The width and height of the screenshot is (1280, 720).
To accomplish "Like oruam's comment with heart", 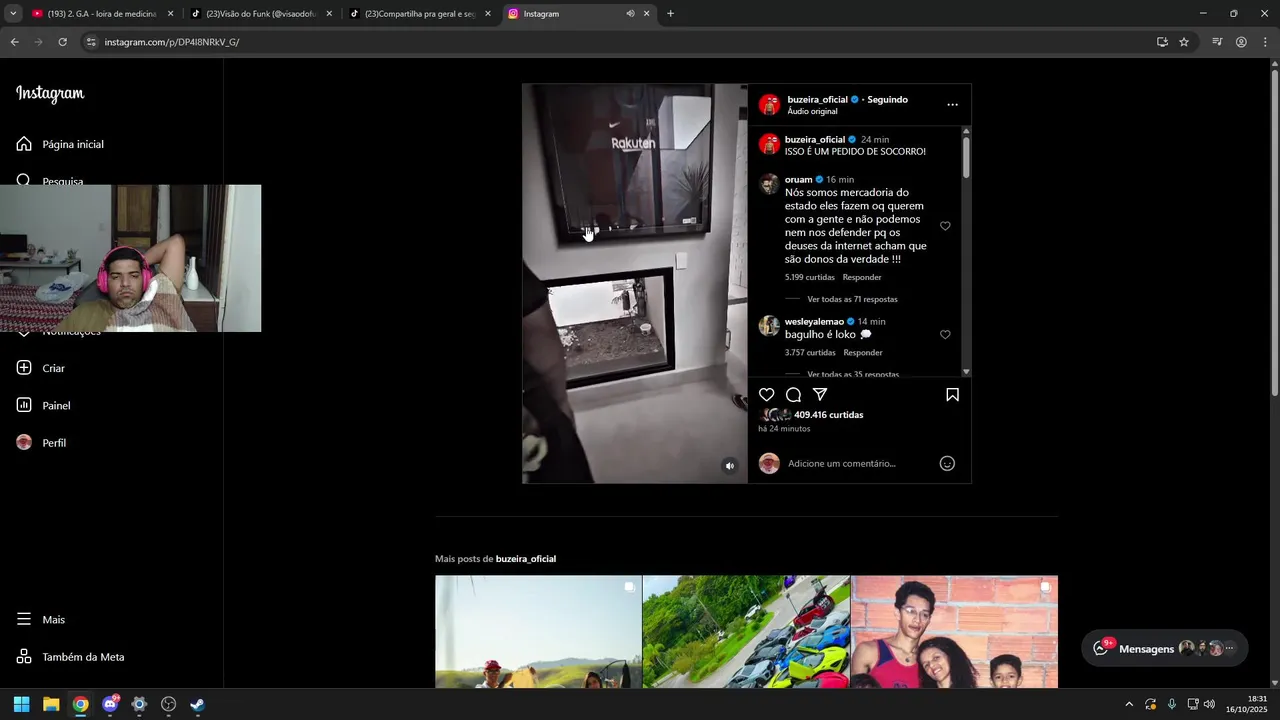I will [945, 226].
